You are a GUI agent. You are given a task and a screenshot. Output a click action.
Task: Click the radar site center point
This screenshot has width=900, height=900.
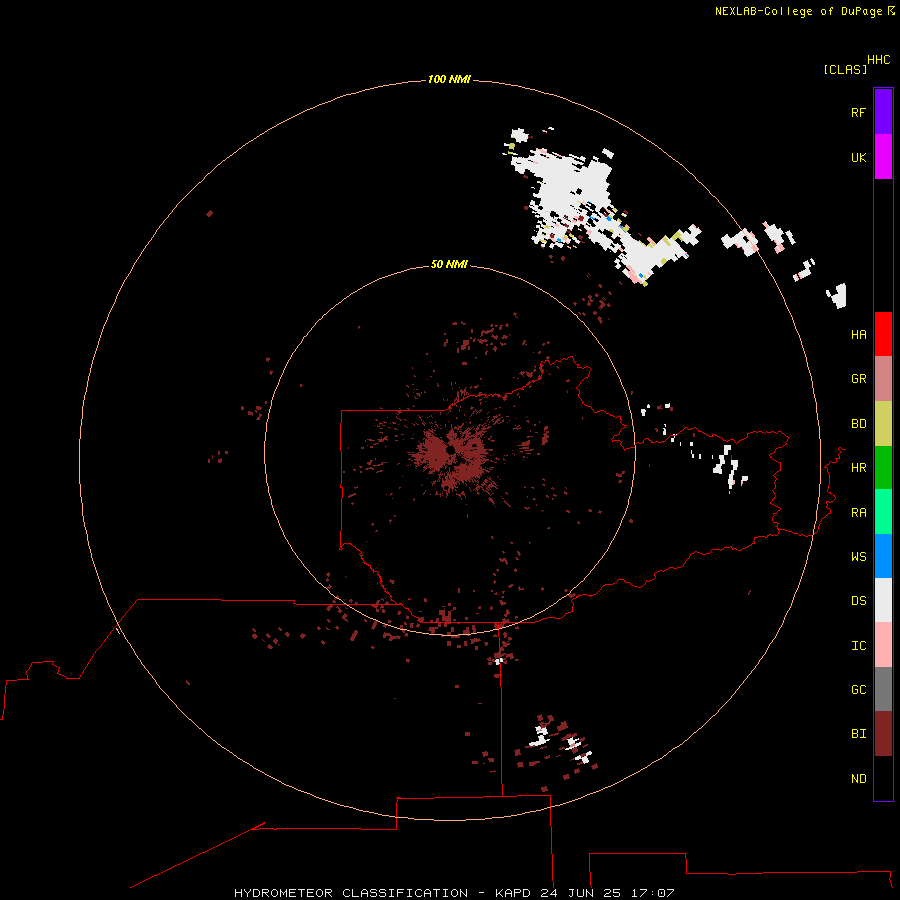pyautogui.click(x=451, y=451)
